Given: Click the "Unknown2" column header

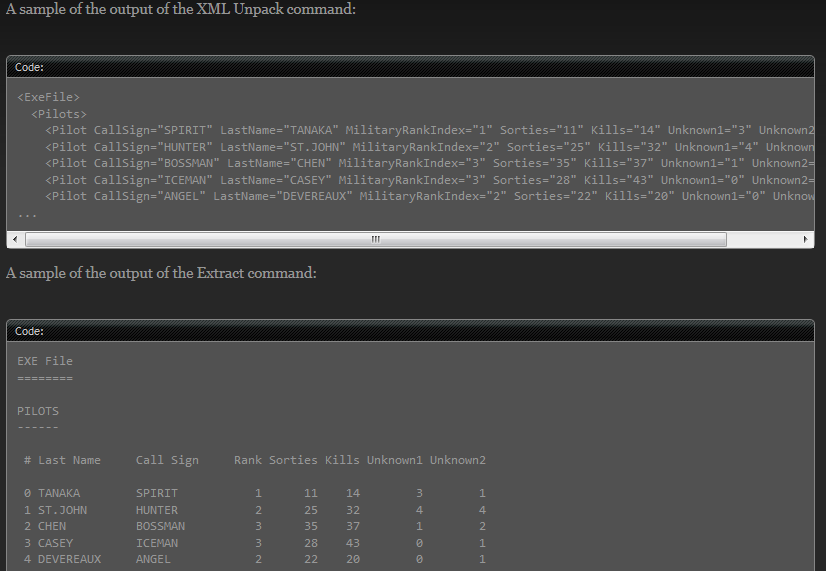Looking at the screenshot, I should point(458,460).
